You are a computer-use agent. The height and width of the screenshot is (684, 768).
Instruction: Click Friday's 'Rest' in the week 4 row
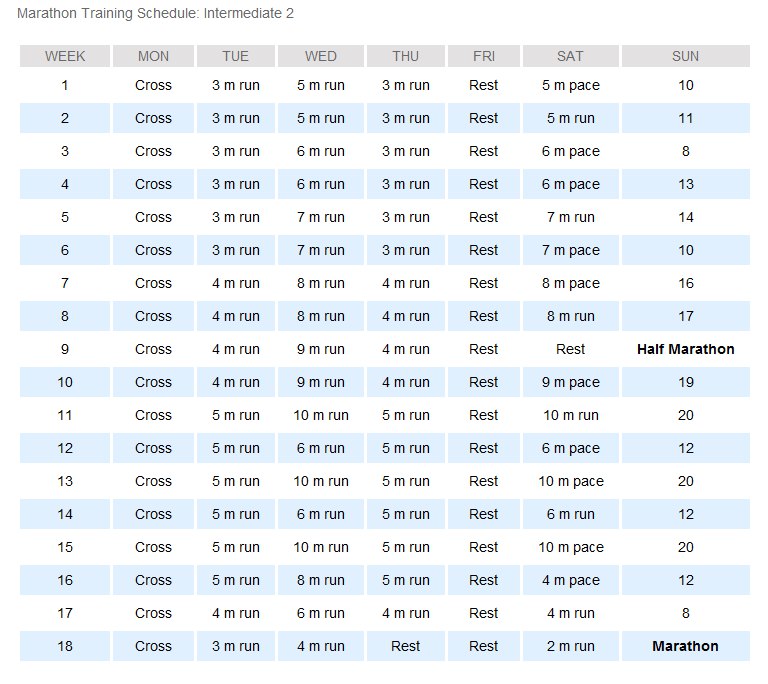click(483, 184)
